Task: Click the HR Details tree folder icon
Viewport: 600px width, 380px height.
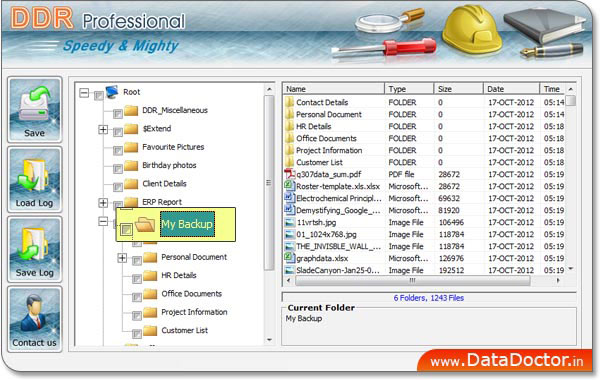Action: click(x=150, y=276)
